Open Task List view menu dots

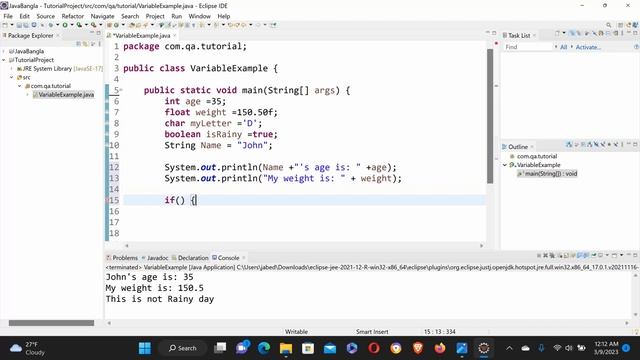coord(622,33)
